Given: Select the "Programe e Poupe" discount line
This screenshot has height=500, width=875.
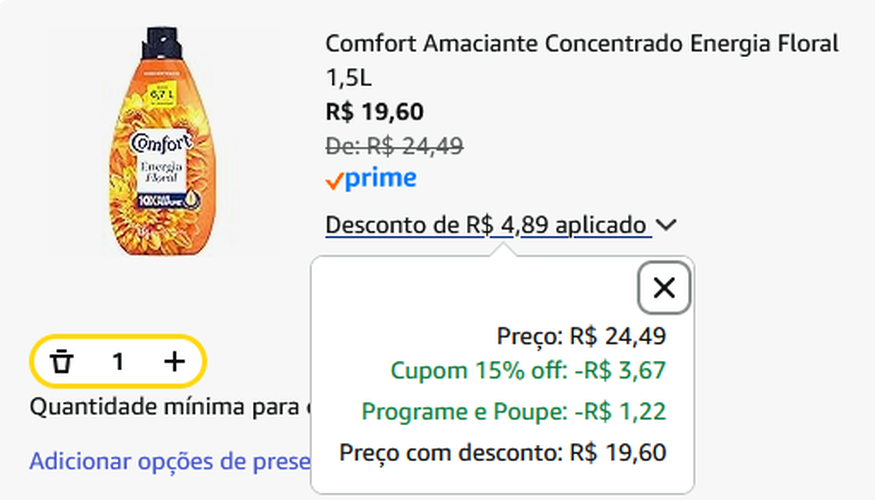Looking at the screenshot, I should click(x=513, y=412).
